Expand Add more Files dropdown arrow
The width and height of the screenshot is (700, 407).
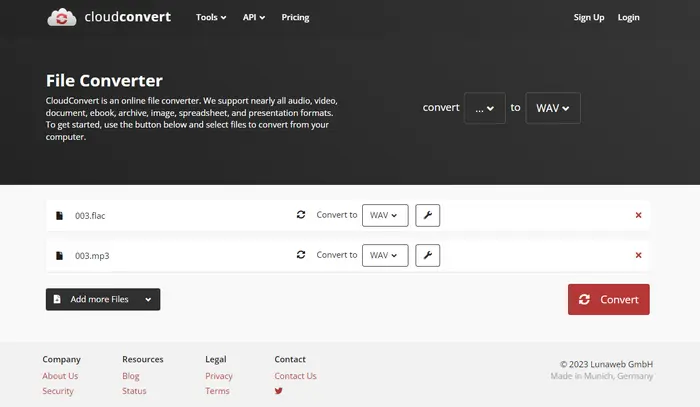(148, 299)
